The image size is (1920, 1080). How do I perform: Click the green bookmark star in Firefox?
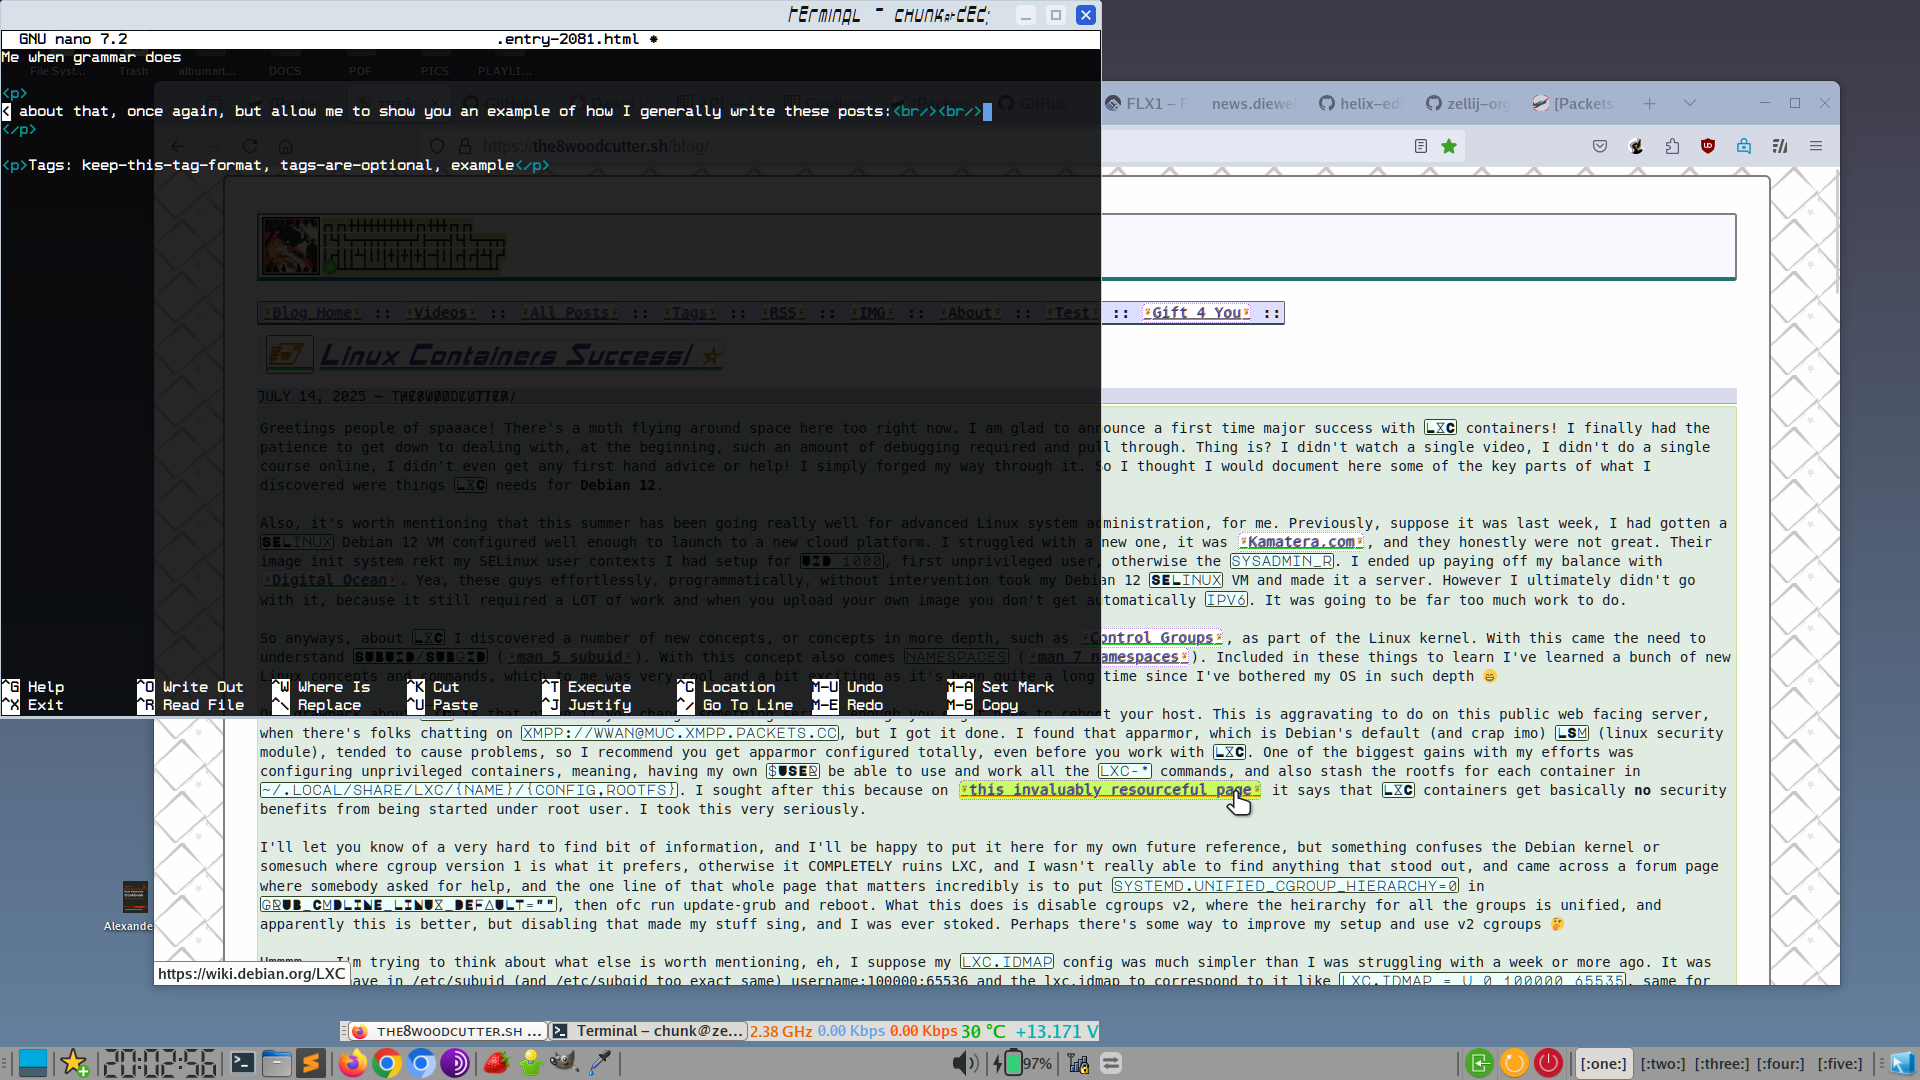1449,146
